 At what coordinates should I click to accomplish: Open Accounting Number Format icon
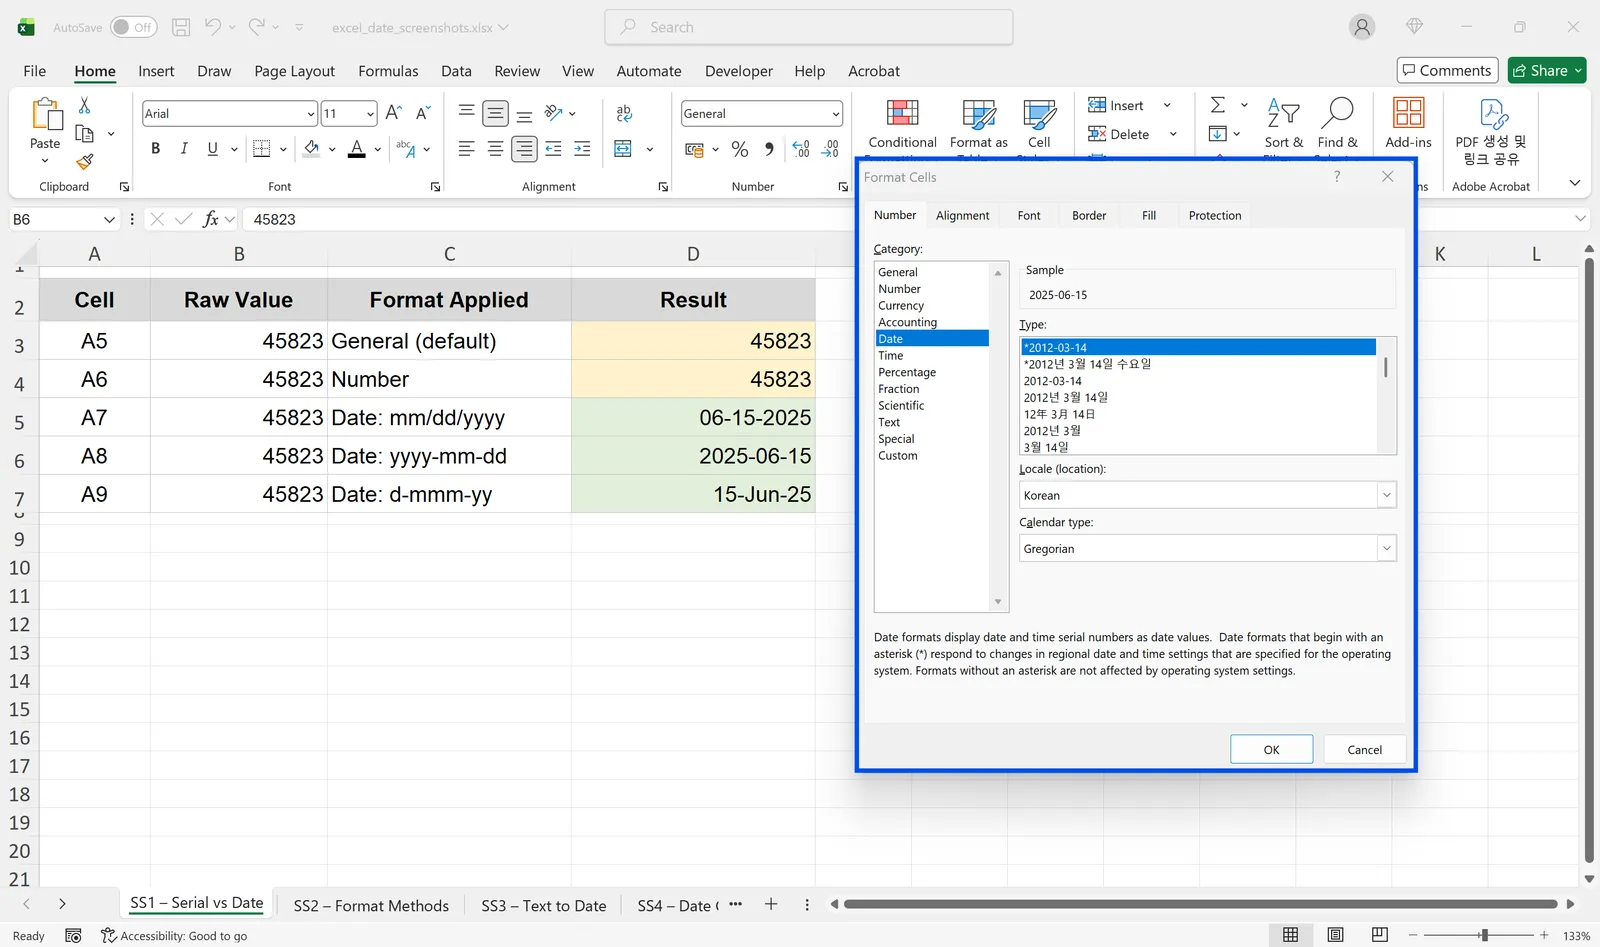[x=694, y=149]
